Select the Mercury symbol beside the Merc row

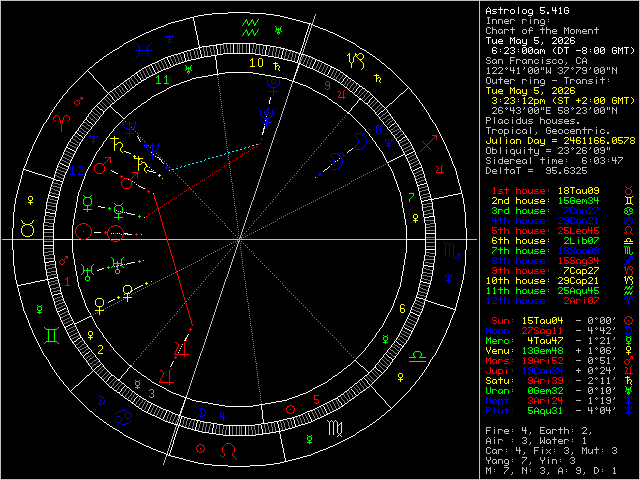pyautogui.click(x=629, y=341)
